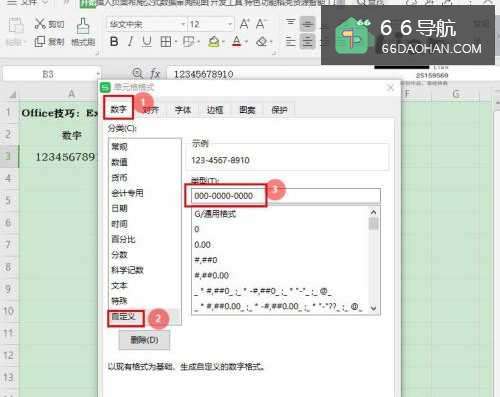Switch to the 边框 tab

(x=215, y=110)
